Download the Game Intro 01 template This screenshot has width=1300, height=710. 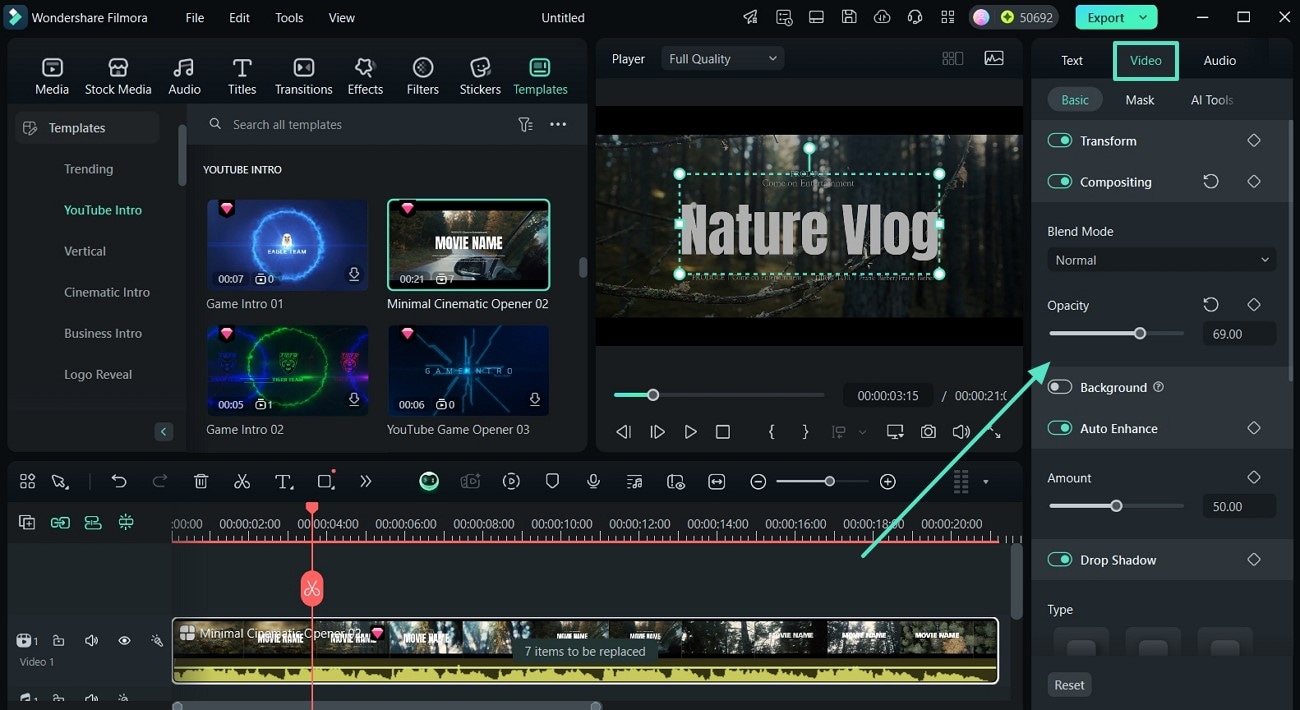tap(354, 274)
